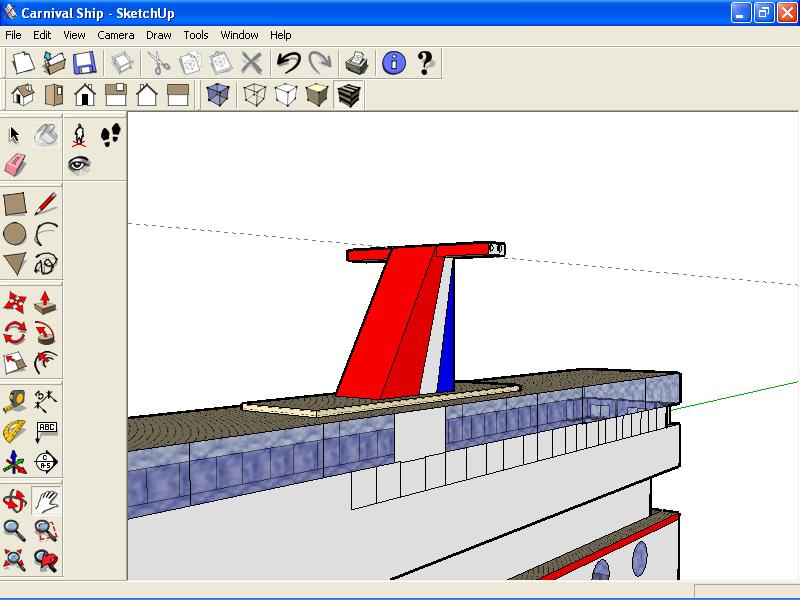
Task: Enable Shaded display mode
Action: tap(317, 95)
